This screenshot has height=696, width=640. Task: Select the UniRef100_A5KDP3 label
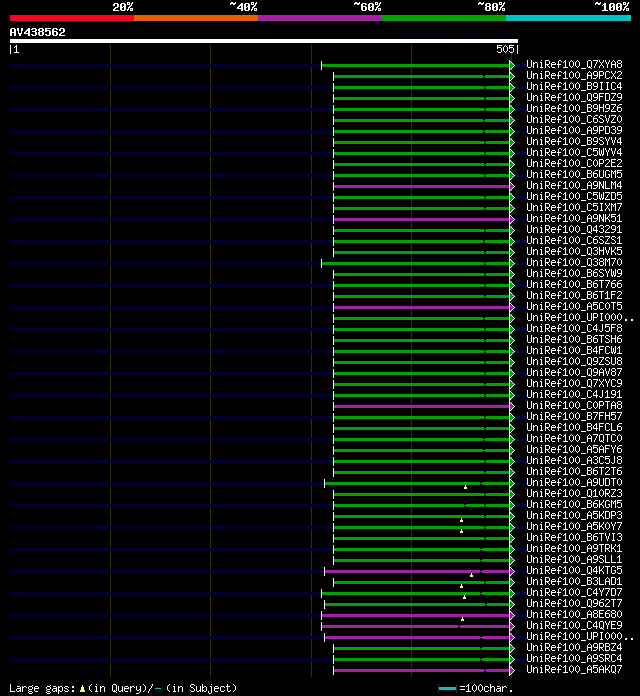click(574, 515)
